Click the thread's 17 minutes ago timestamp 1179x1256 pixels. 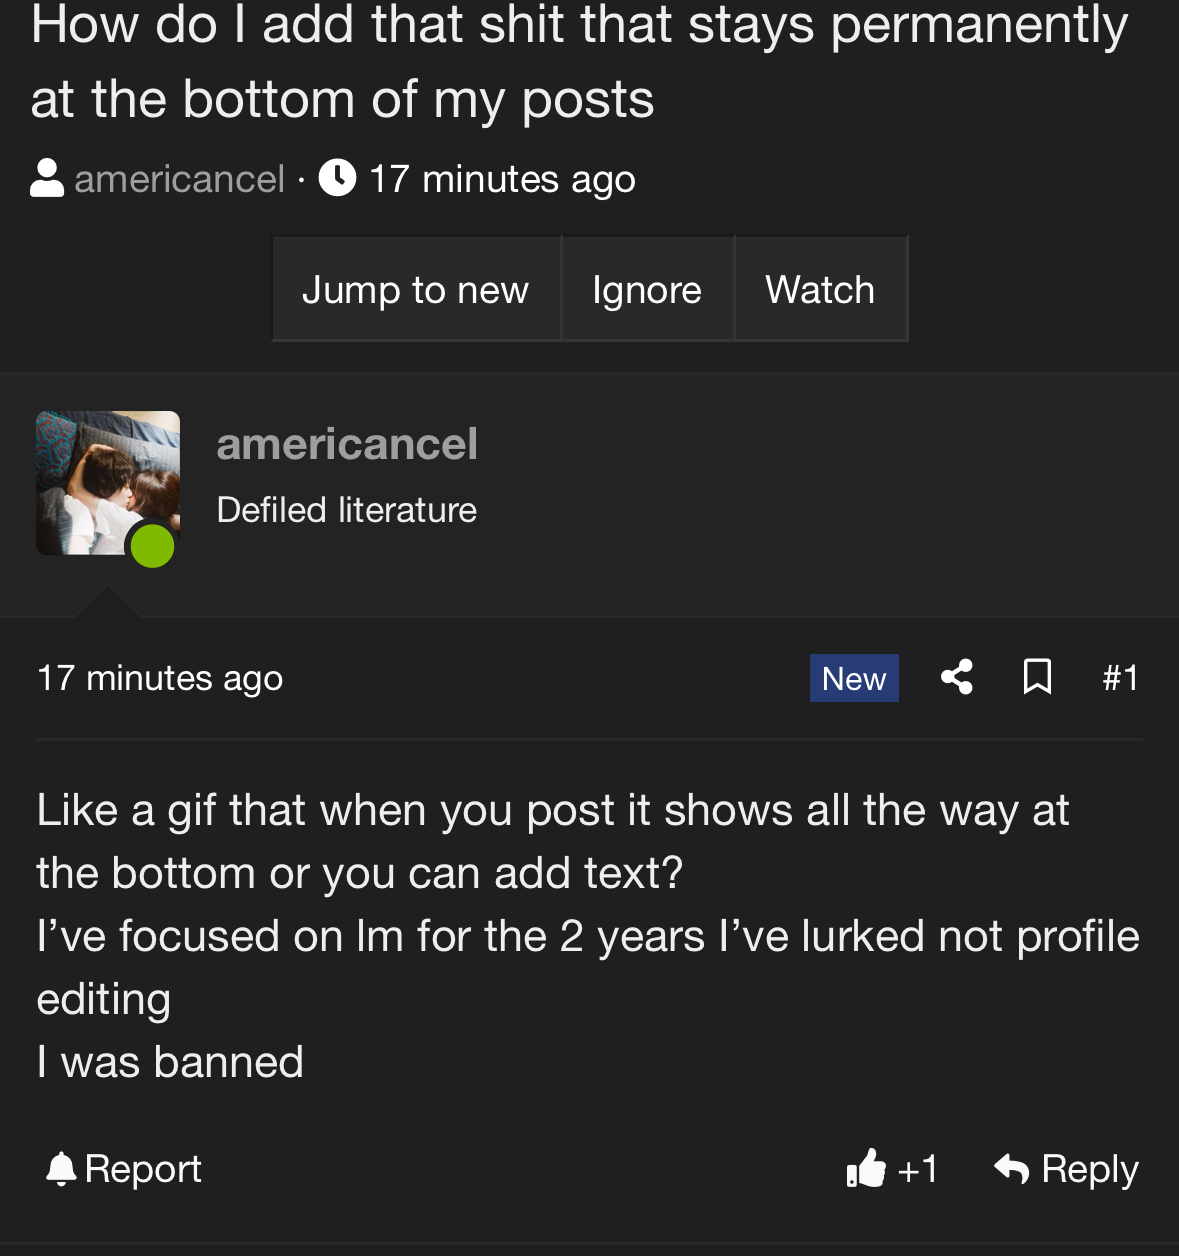502,179
